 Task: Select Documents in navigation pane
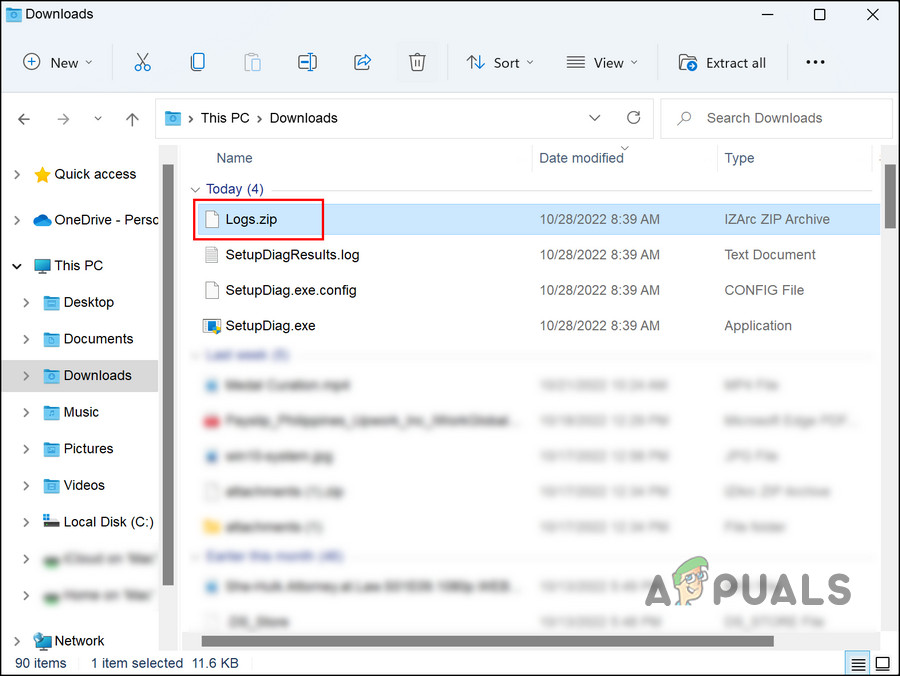(98, 339)
